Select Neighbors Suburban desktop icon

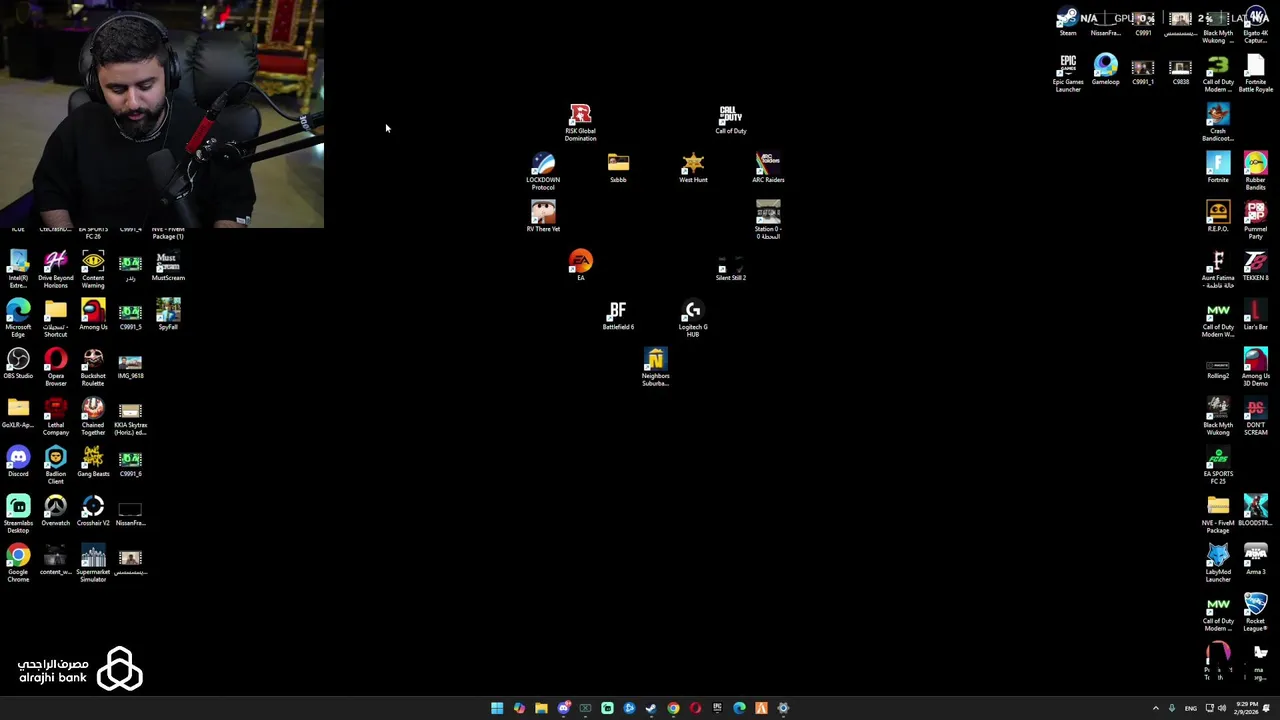(x=655, y=367)
